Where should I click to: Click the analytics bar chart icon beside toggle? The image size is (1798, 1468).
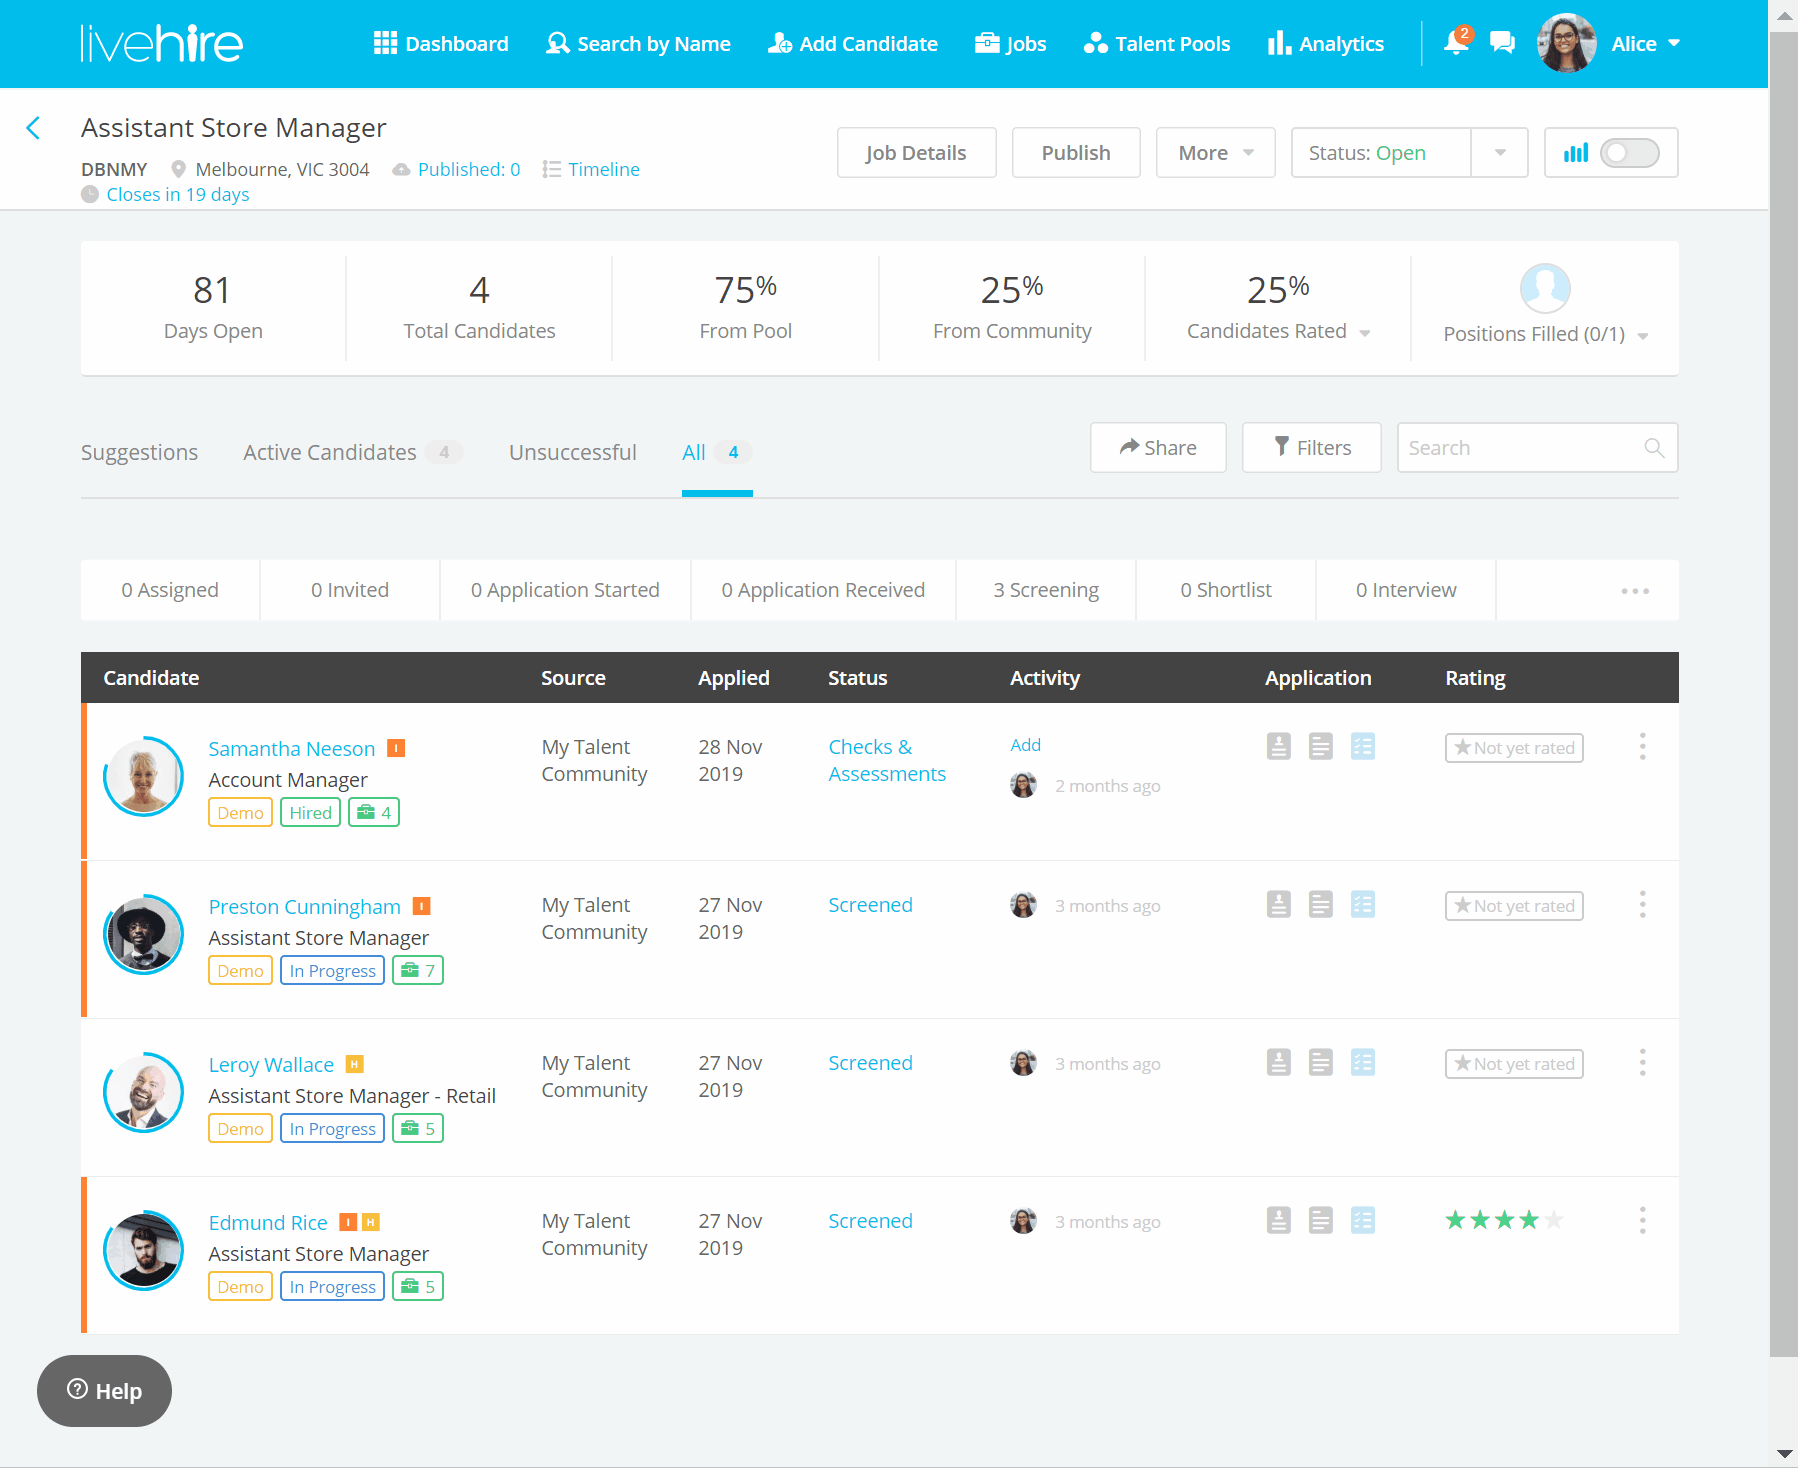1576,153
